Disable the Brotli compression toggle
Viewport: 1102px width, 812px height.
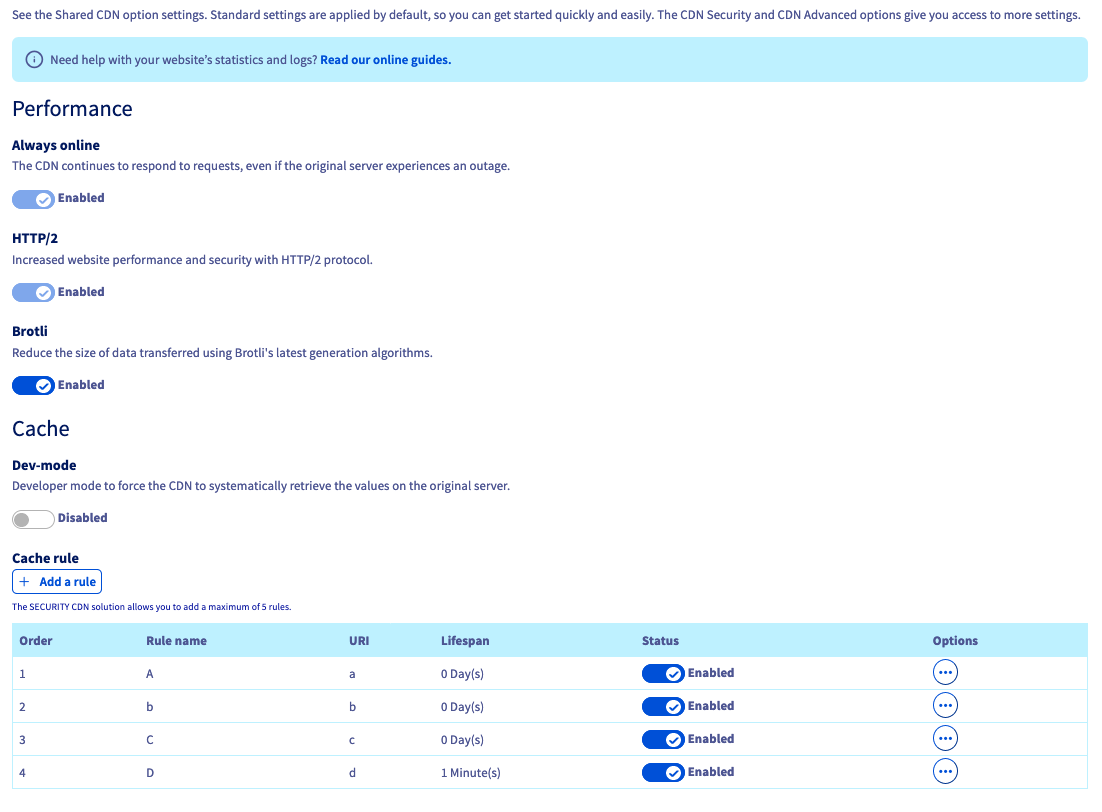click(33, 386)
